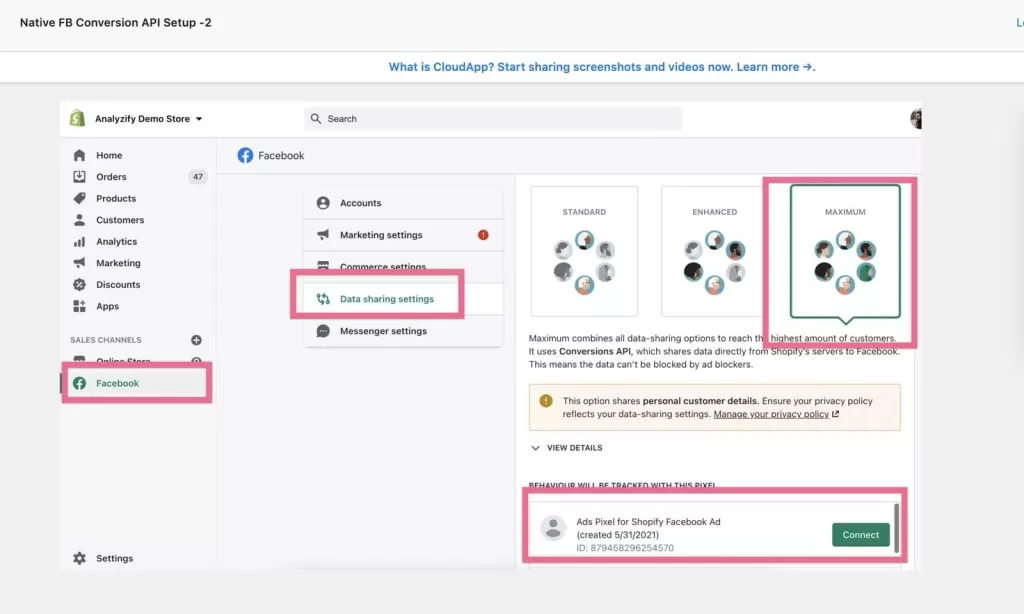Add a sales channel with plus icon
This screenshot has height=614, width=1024.
click(197, 340)
